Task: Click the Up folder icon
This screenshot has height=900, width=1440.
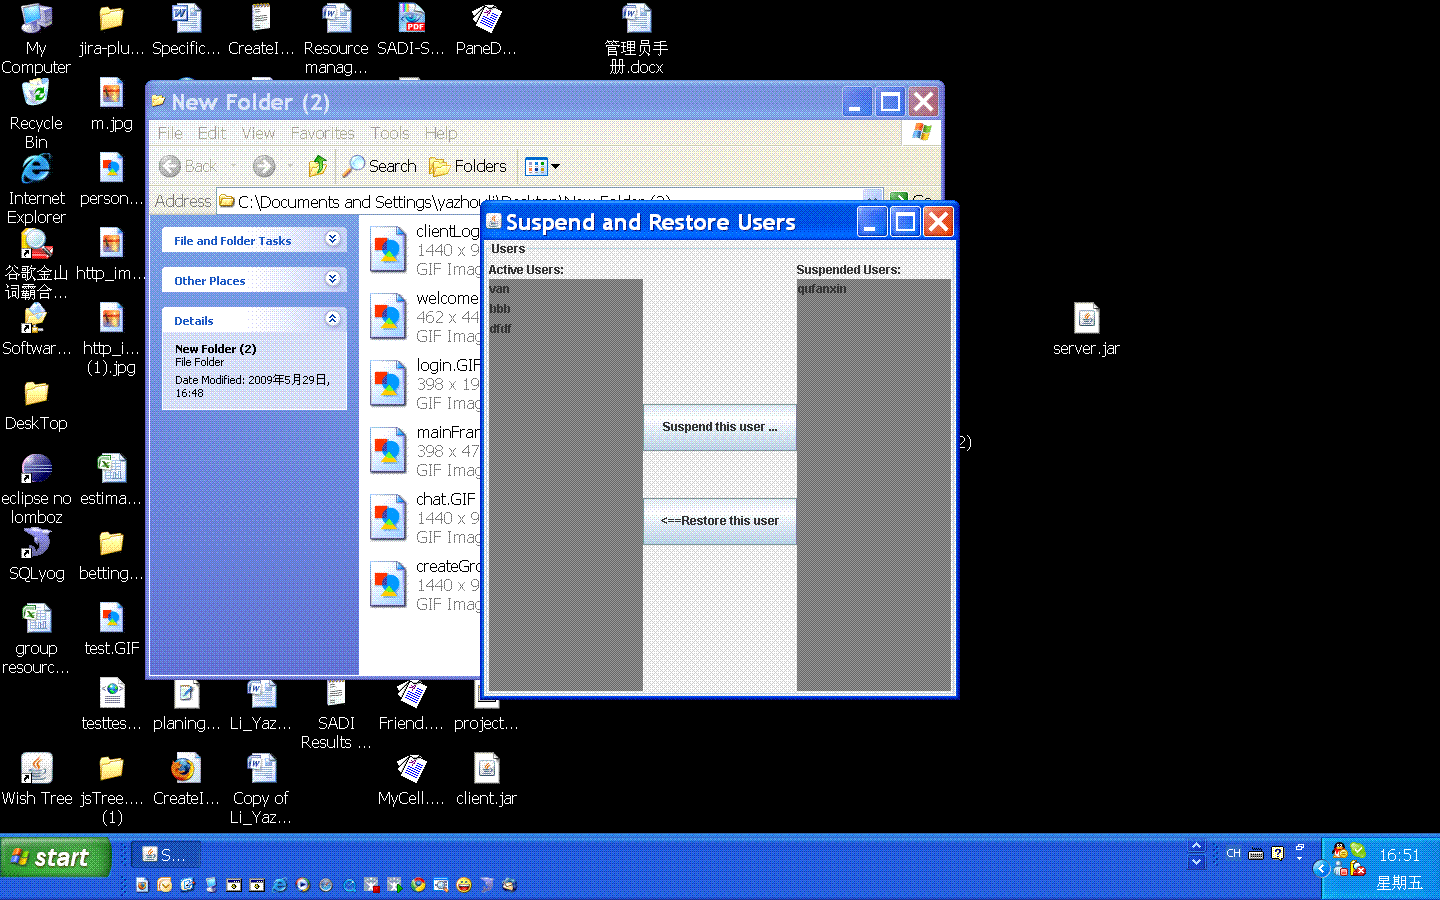Action: click(x=318, y=166)
